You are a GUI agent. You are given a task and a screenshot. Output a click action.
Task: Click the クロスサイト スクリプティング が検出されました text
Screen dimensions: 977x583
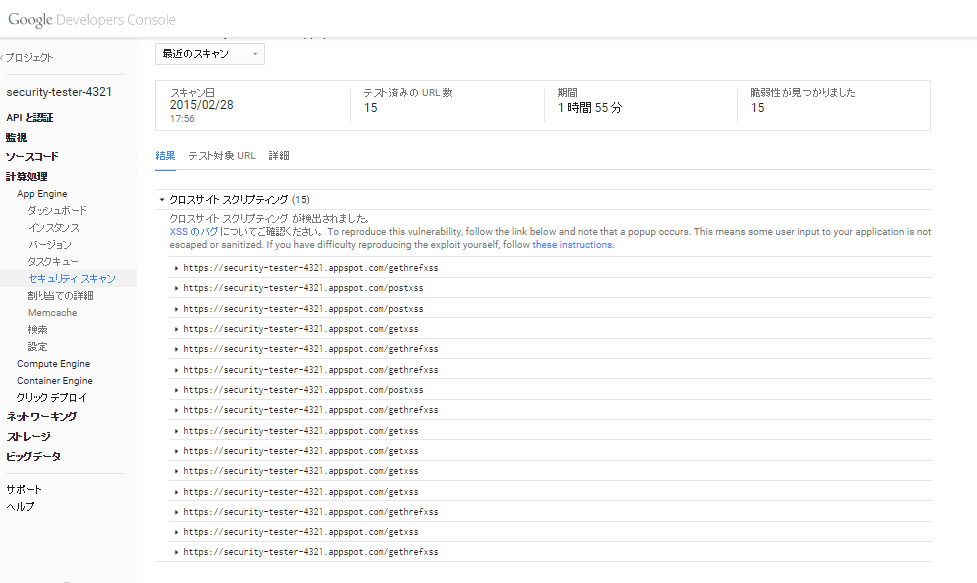coord(269,219)
